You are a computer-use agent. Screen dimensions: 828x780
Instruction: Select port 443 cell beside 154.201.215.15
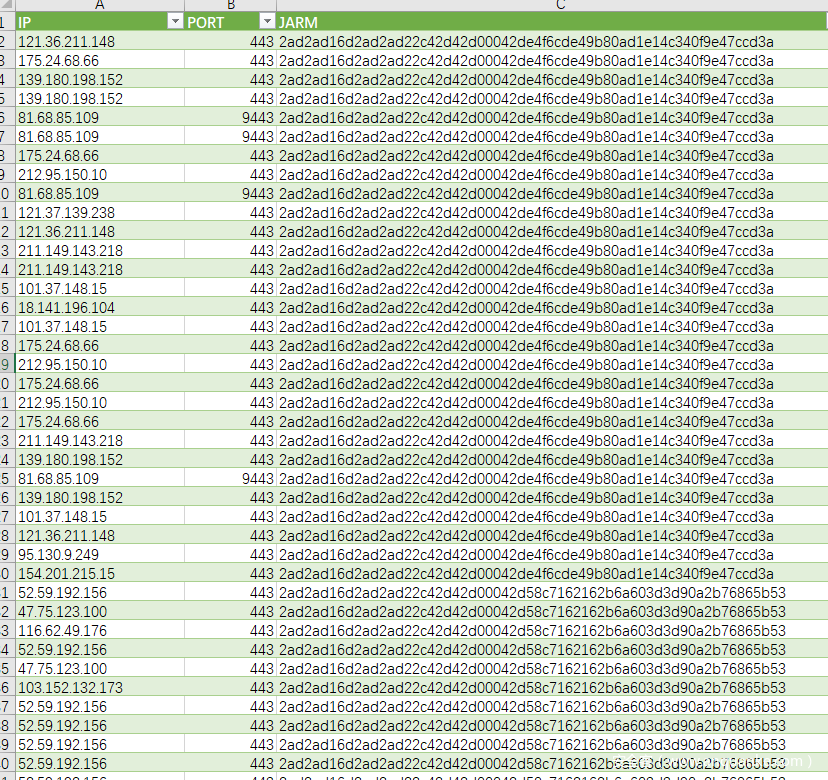click(x=230, y=574)
